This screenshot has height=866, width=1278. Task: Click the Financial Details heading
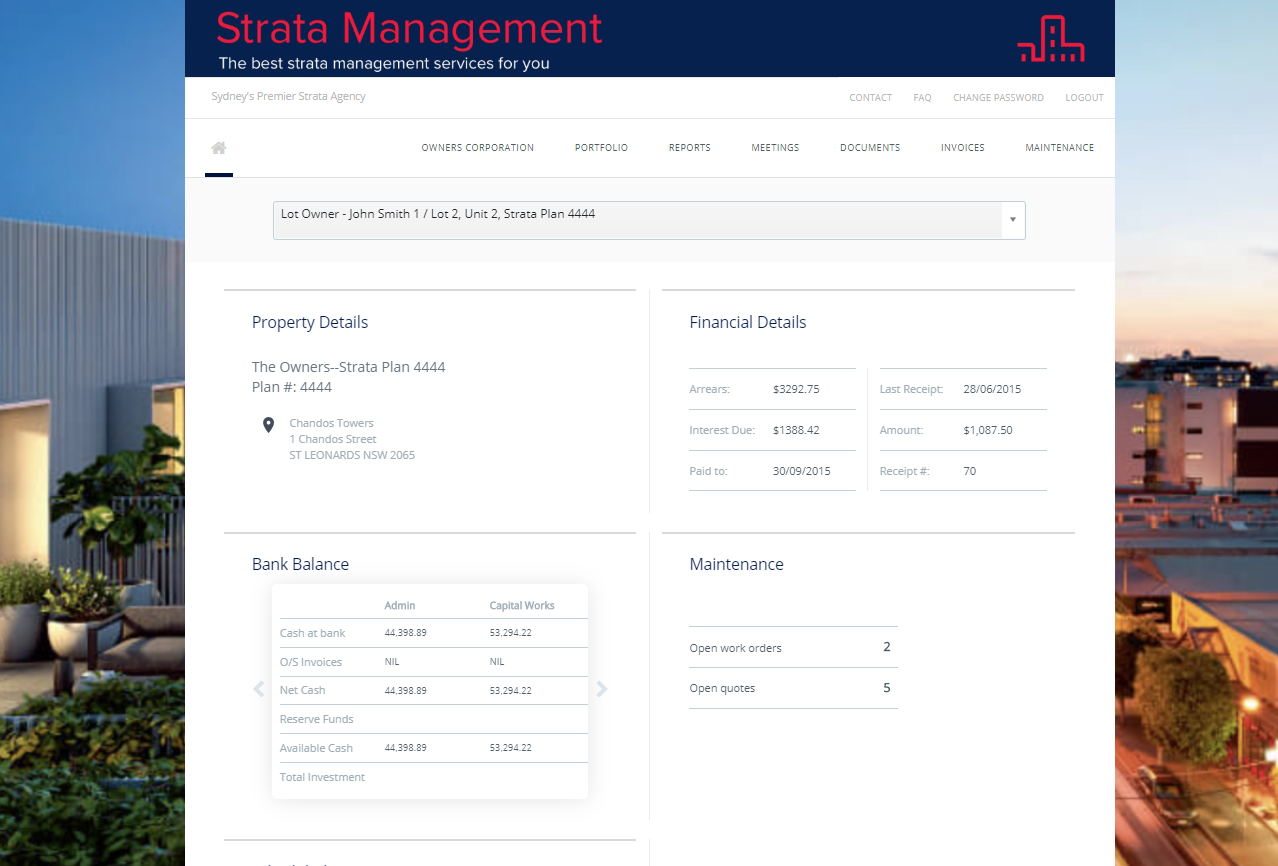click(748, 322)
